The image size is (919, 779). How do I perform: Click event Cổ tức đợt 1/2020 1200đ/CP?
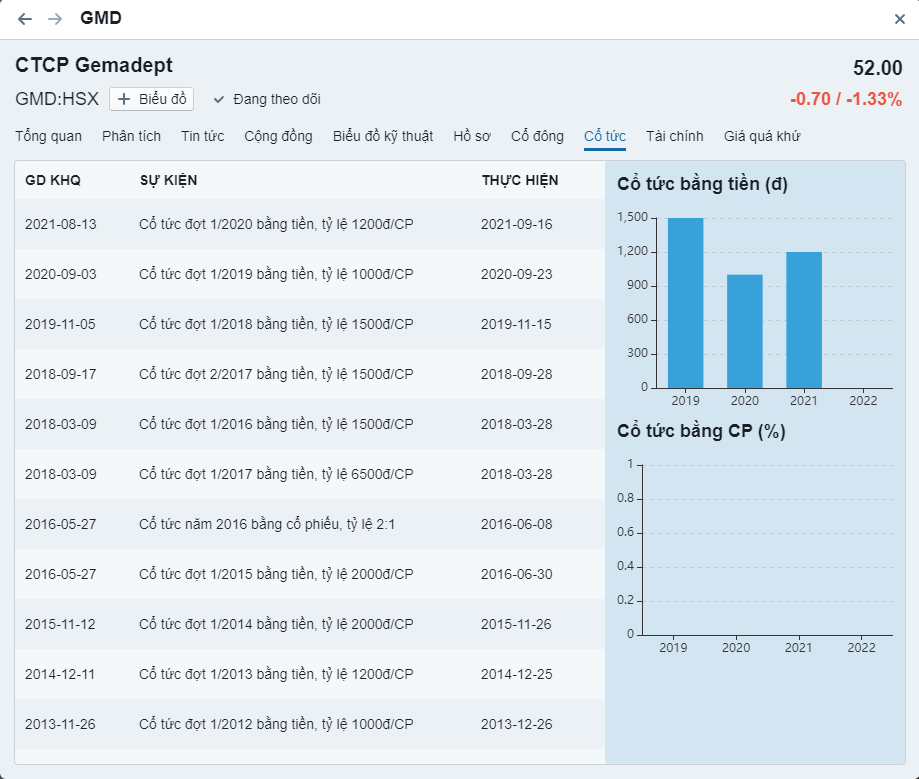click(x=276, y=224)
